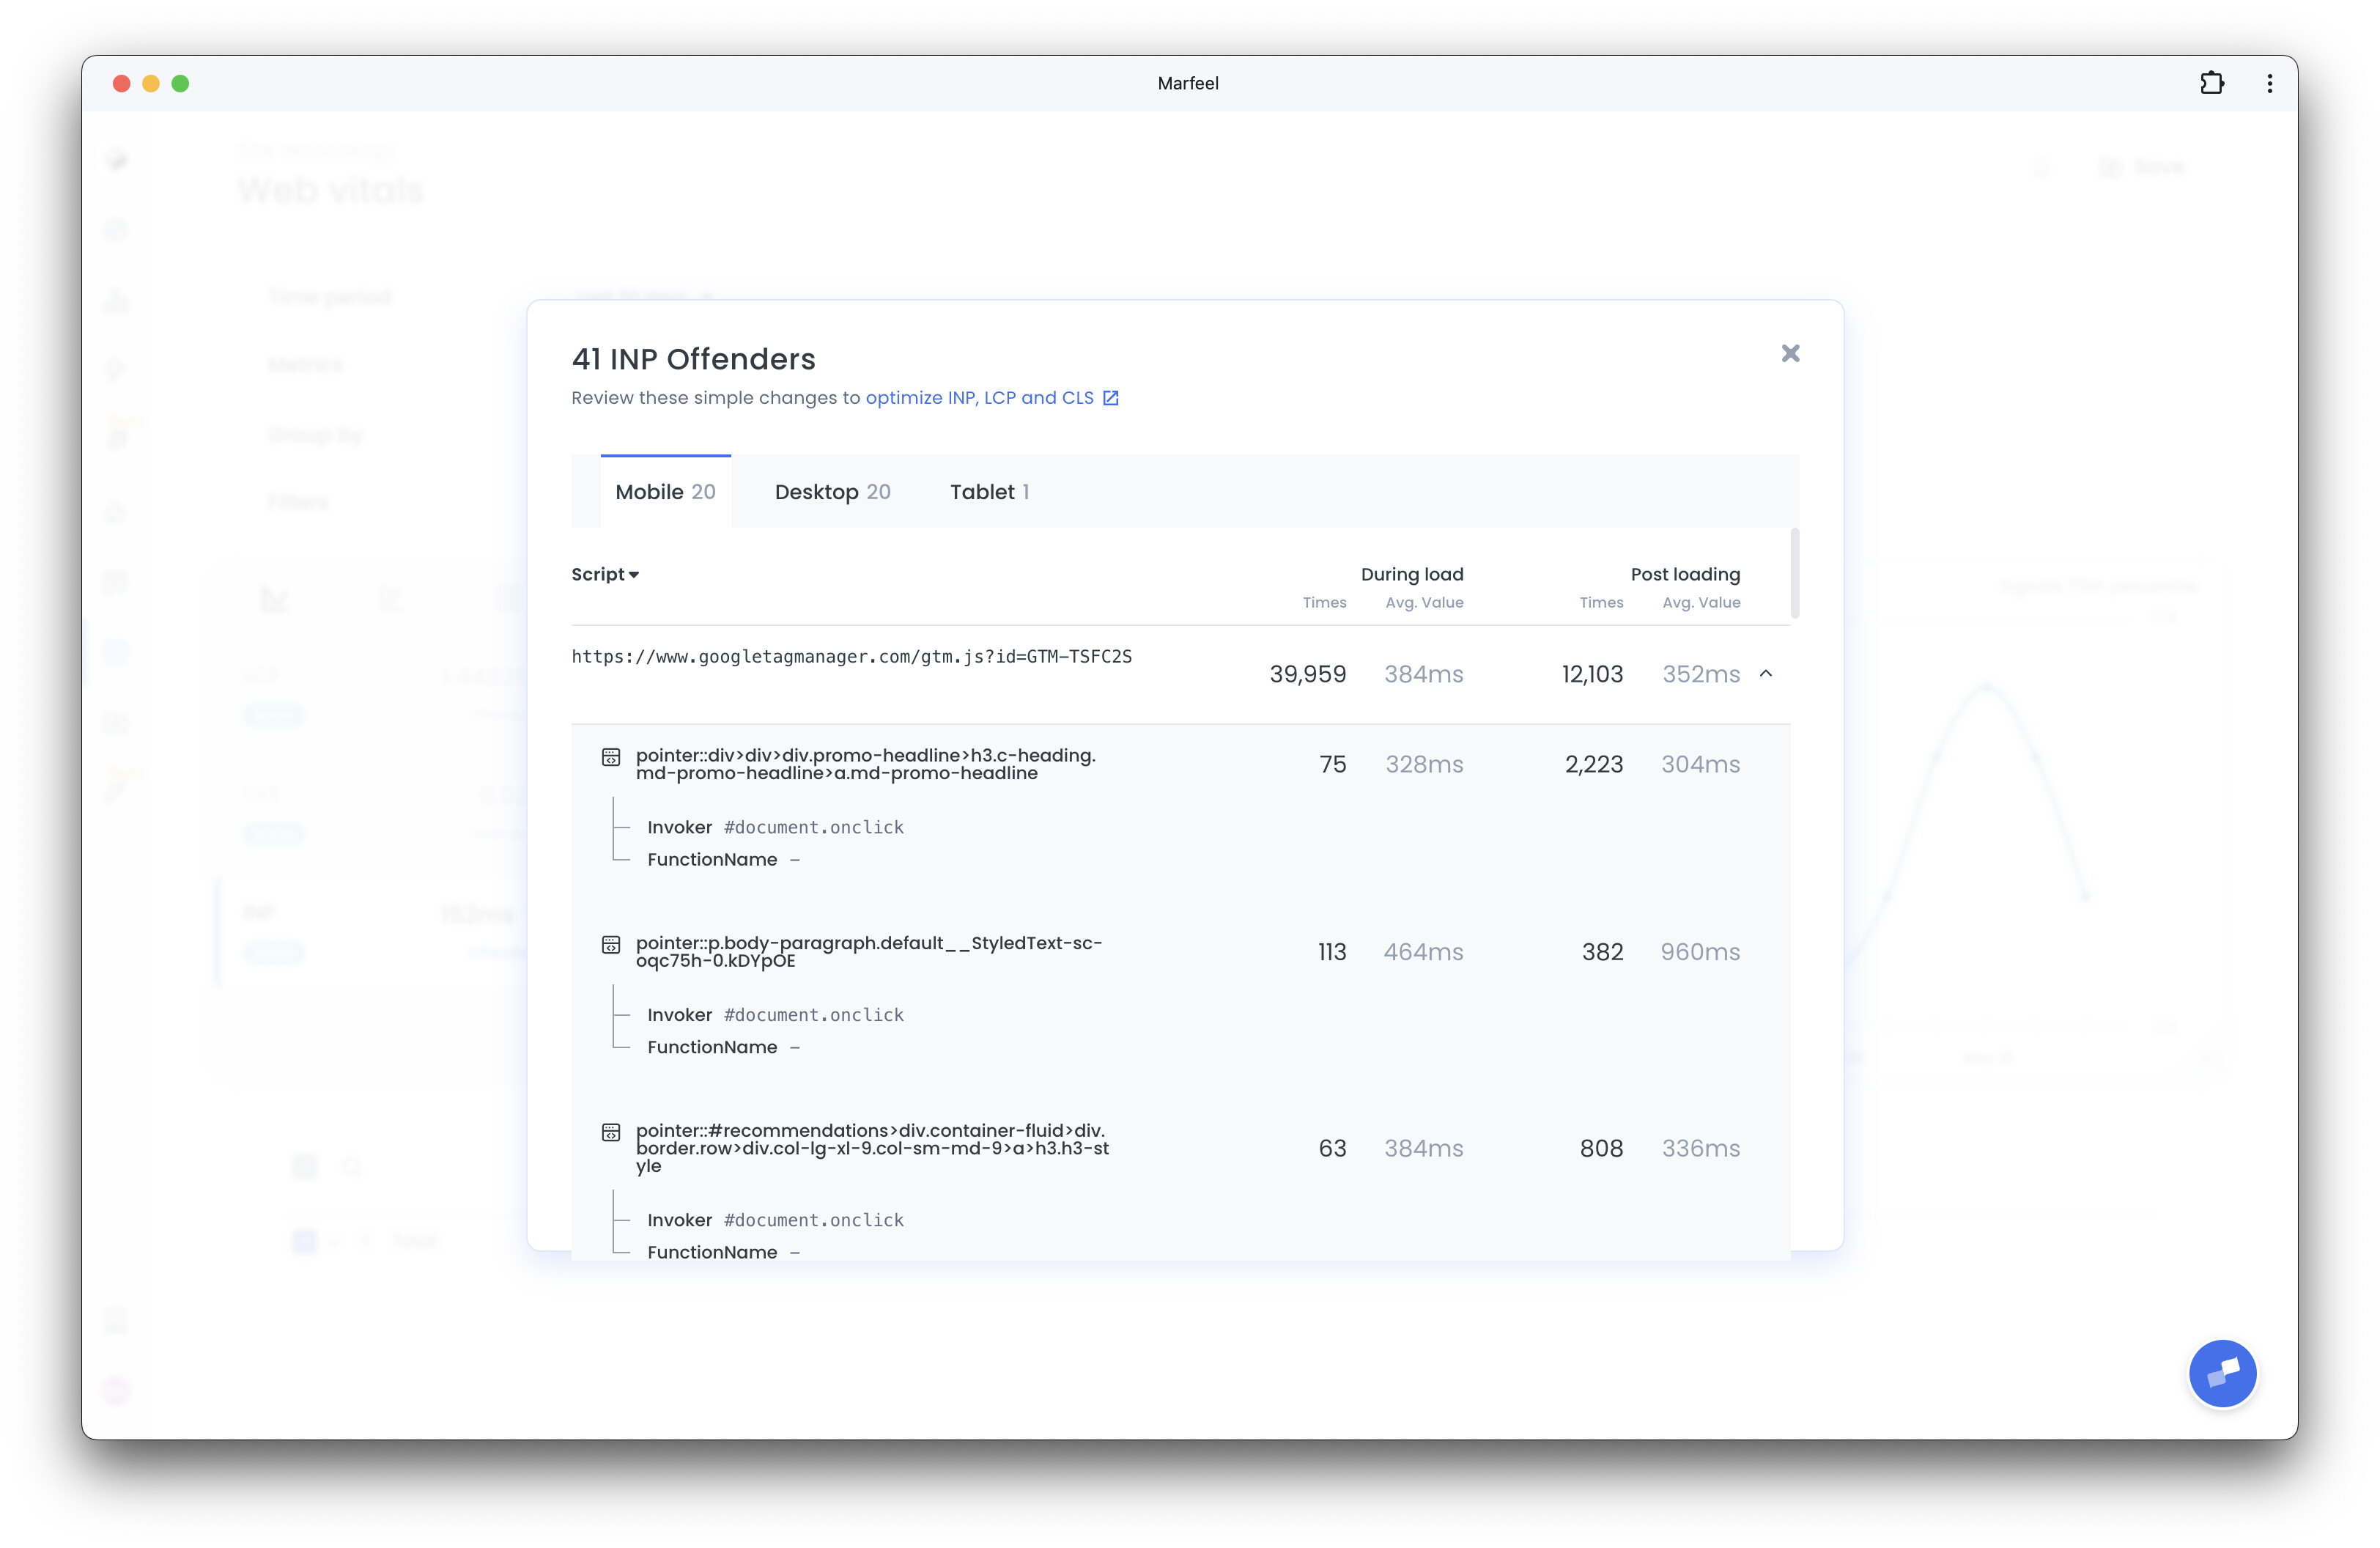This screenshot has width=2380, height=1548.
Task: Click the recommendations element code icon
Action: coord(611,1132)
